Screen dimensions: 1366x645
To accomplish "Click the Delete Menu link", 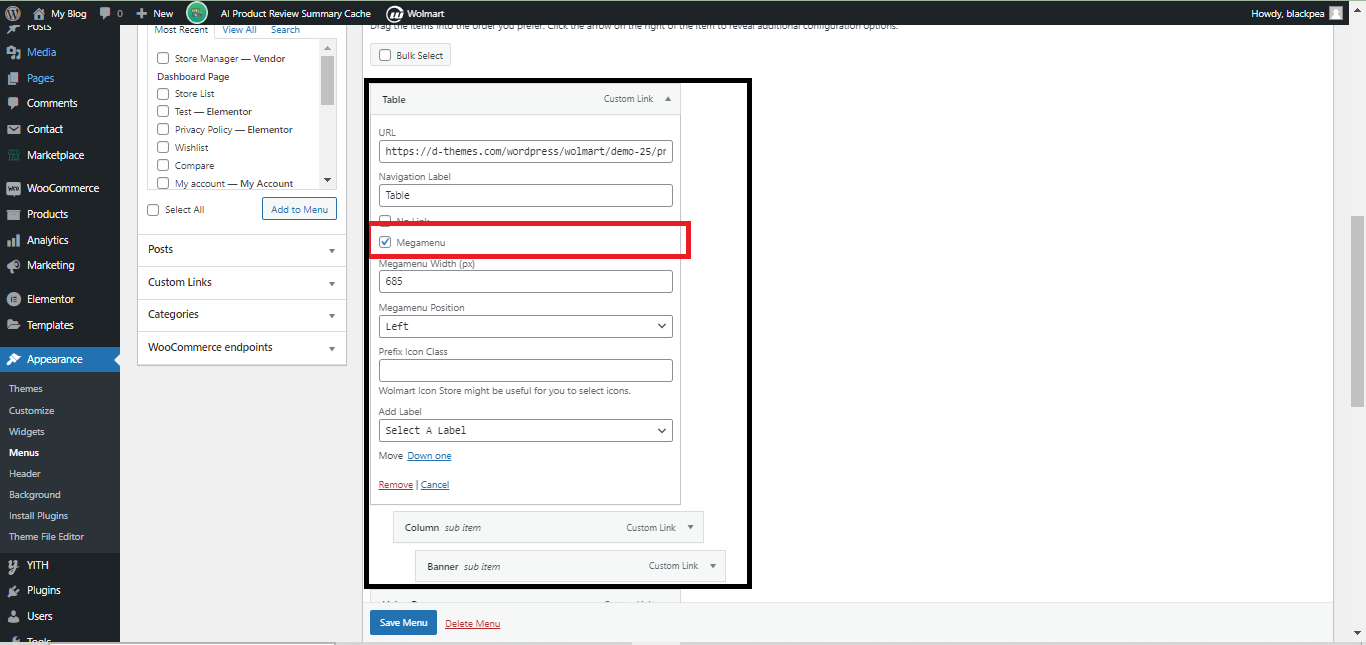I will [473, 624].
